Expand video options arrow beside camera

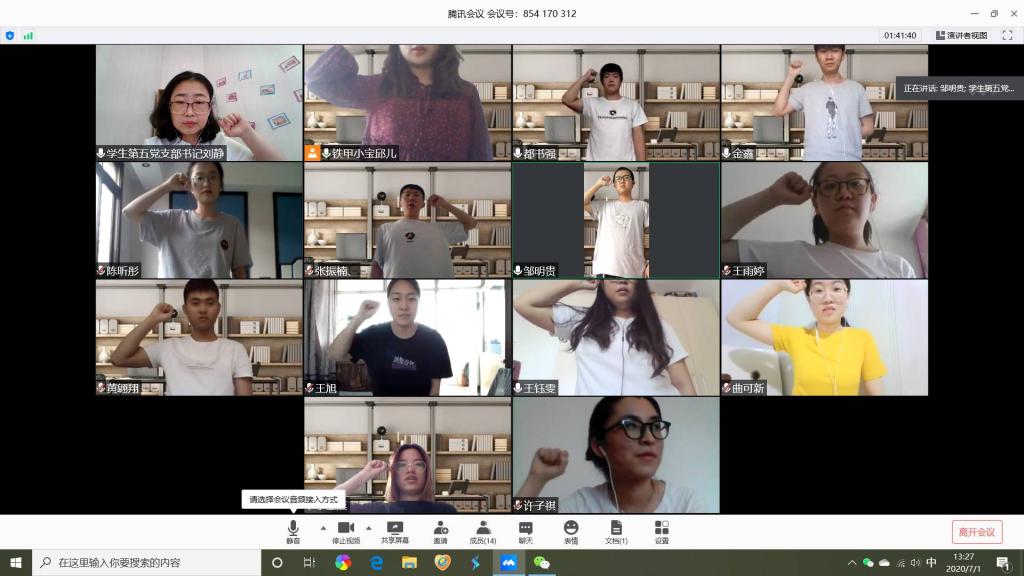click(369, 527)
